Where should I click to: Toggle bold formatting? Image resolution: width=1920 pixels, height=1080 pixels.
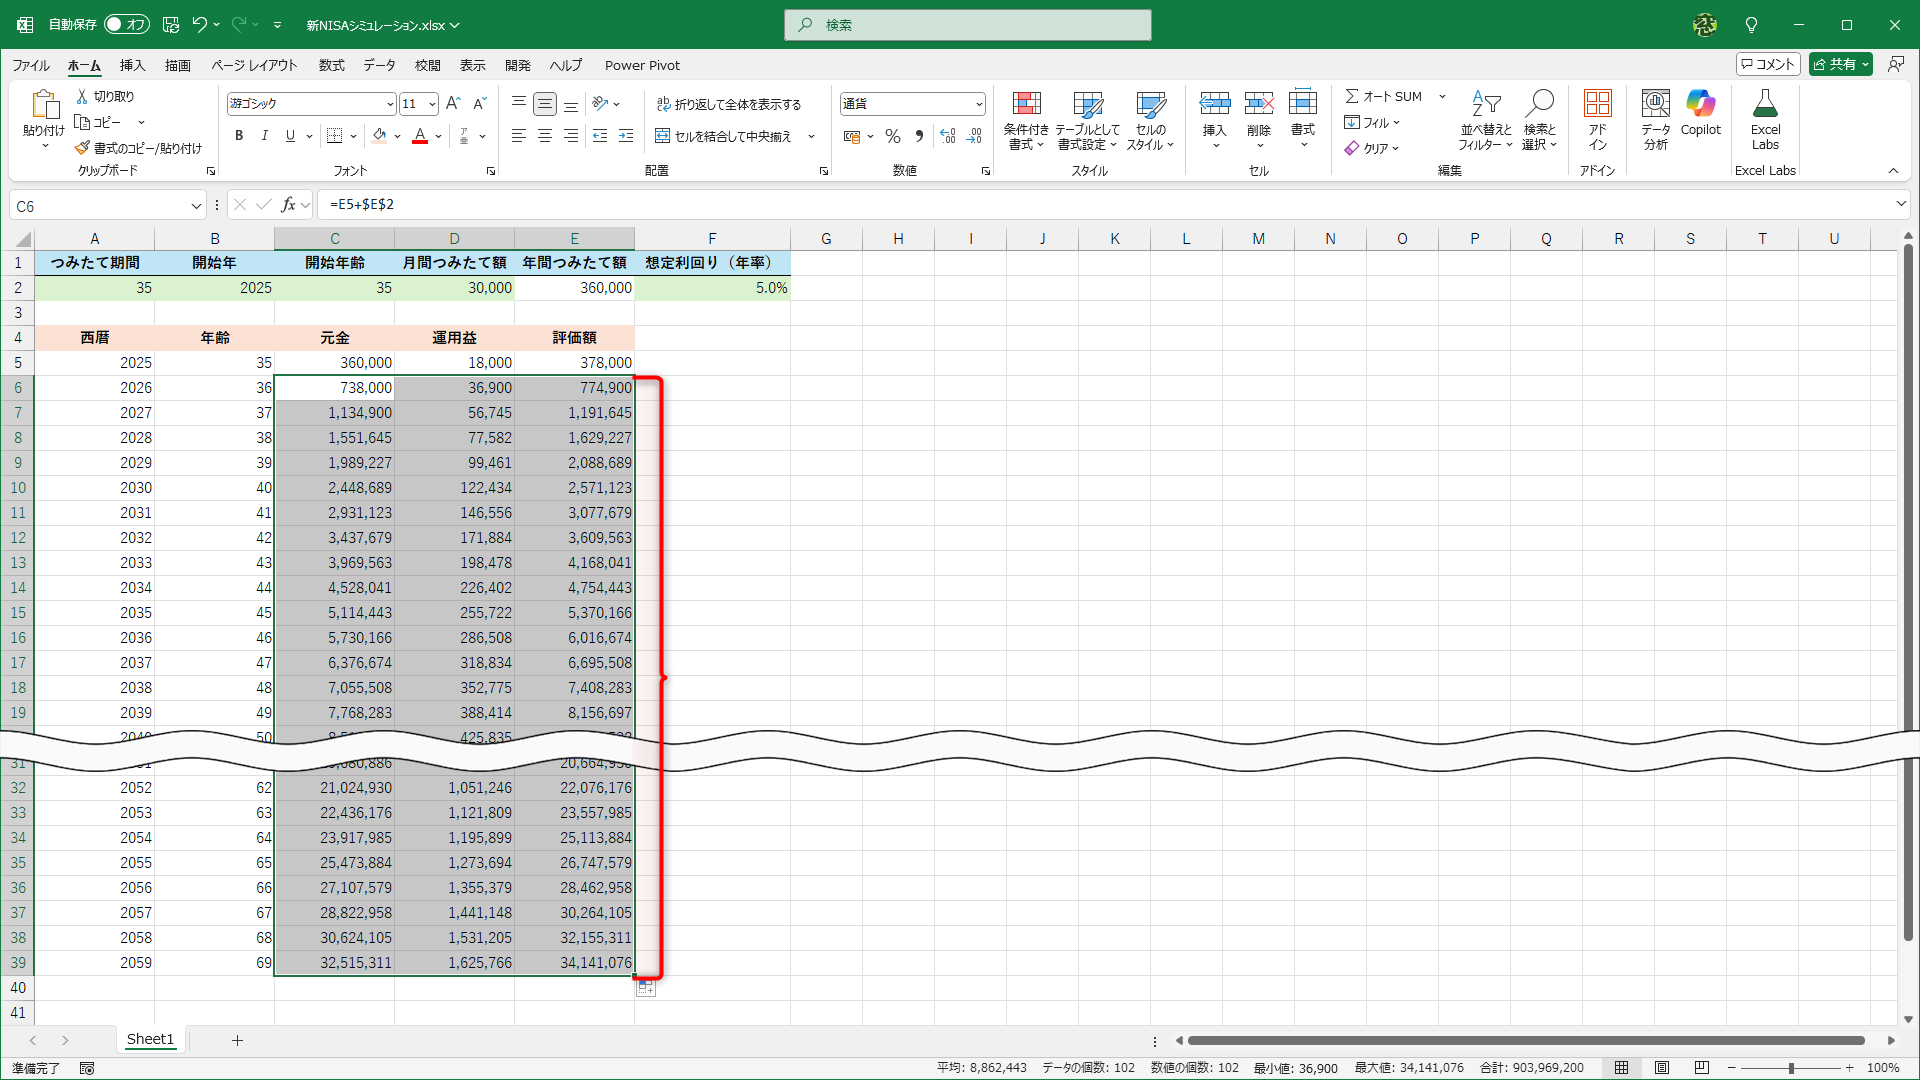[238, 136]
